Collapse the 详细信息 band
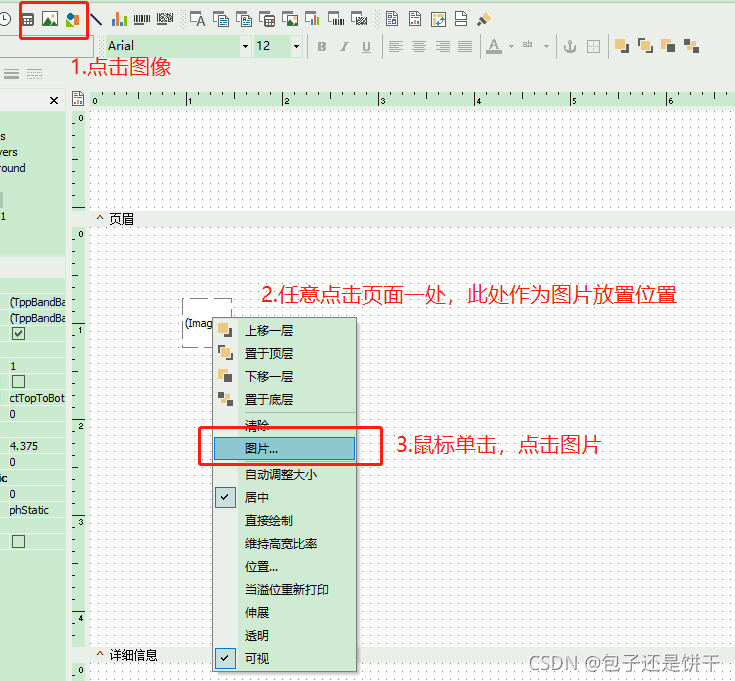The image size is (735, 681). [x=100, y=654]
